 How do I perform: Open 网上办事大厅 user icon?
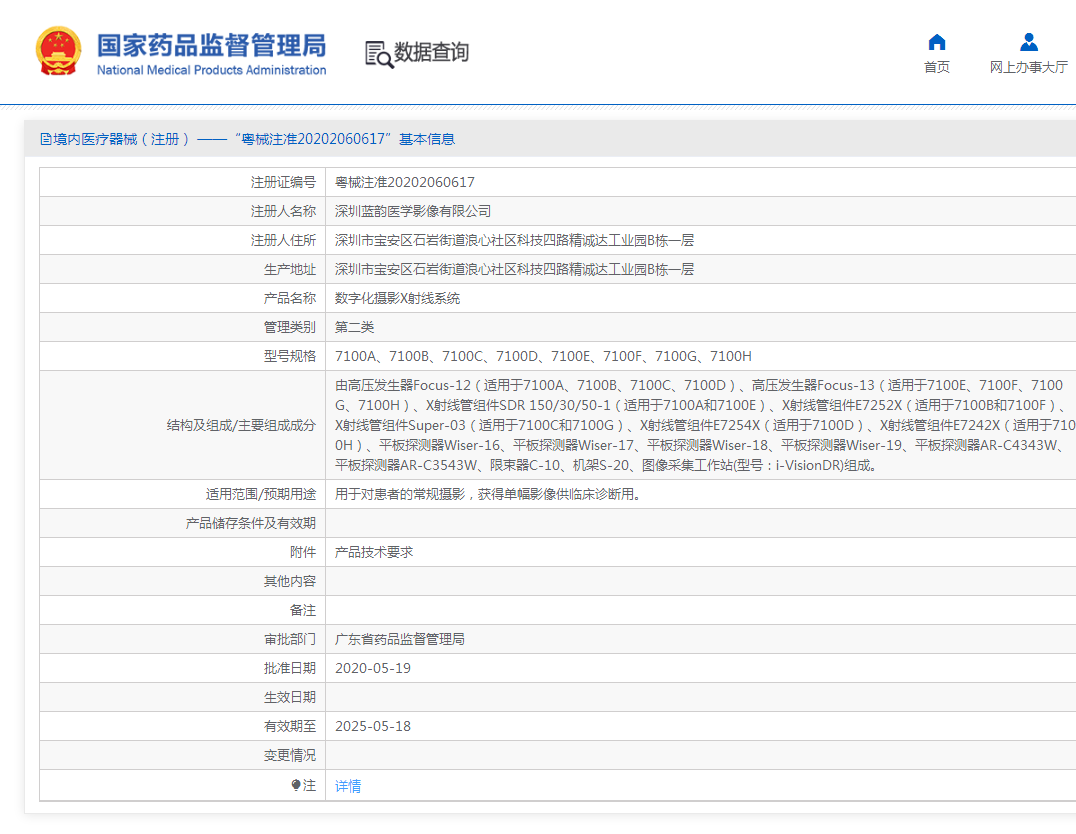pyautogui.click(x=1029, y=43)
